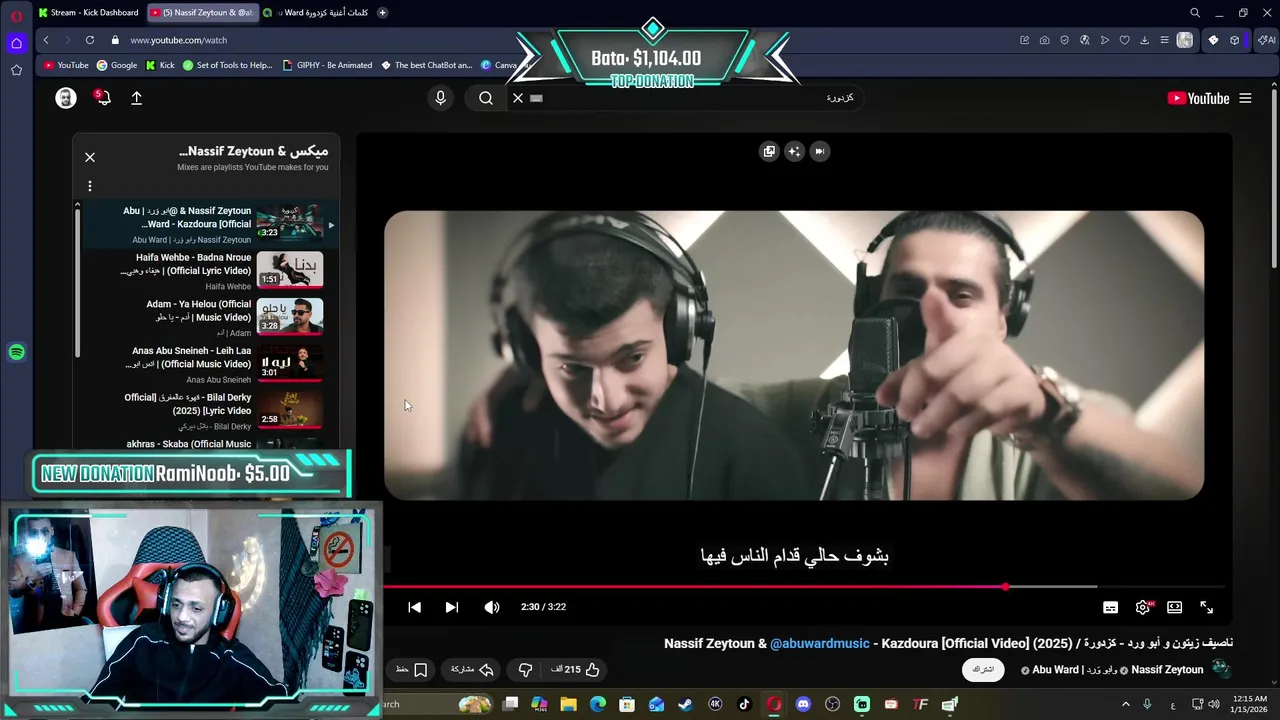Toggle theater mode on the player
Screen dimensions: 1280x720
click(1175, 607)
